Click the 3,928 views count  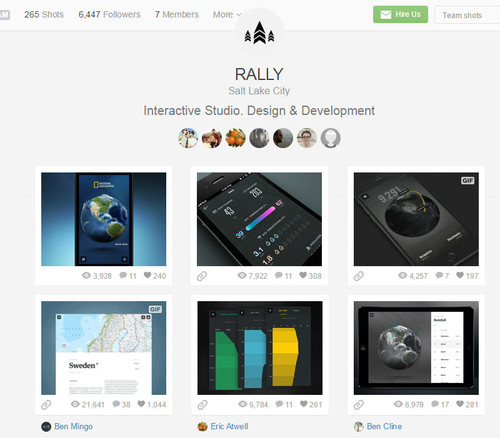(97, 276)
